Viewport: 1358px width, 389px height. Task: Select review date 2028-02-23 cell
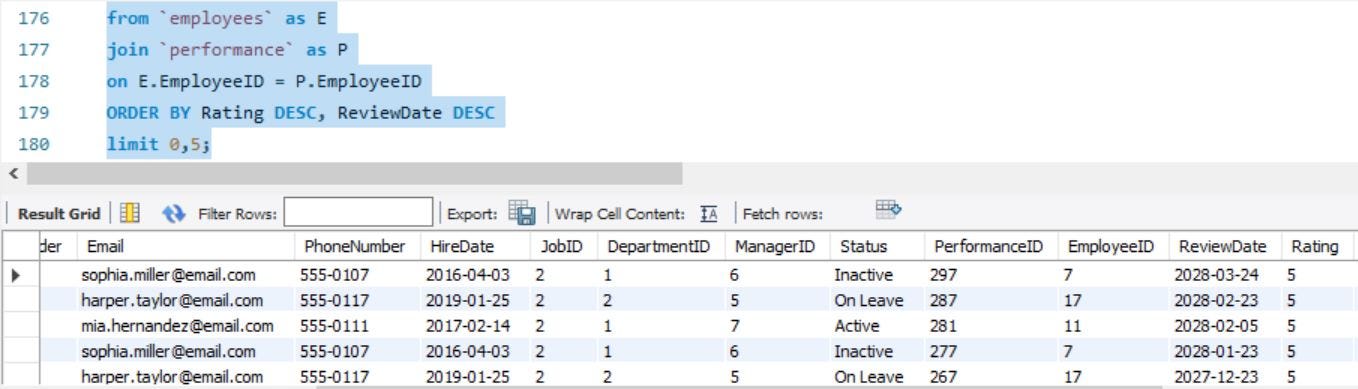[x=1226, y=300]
